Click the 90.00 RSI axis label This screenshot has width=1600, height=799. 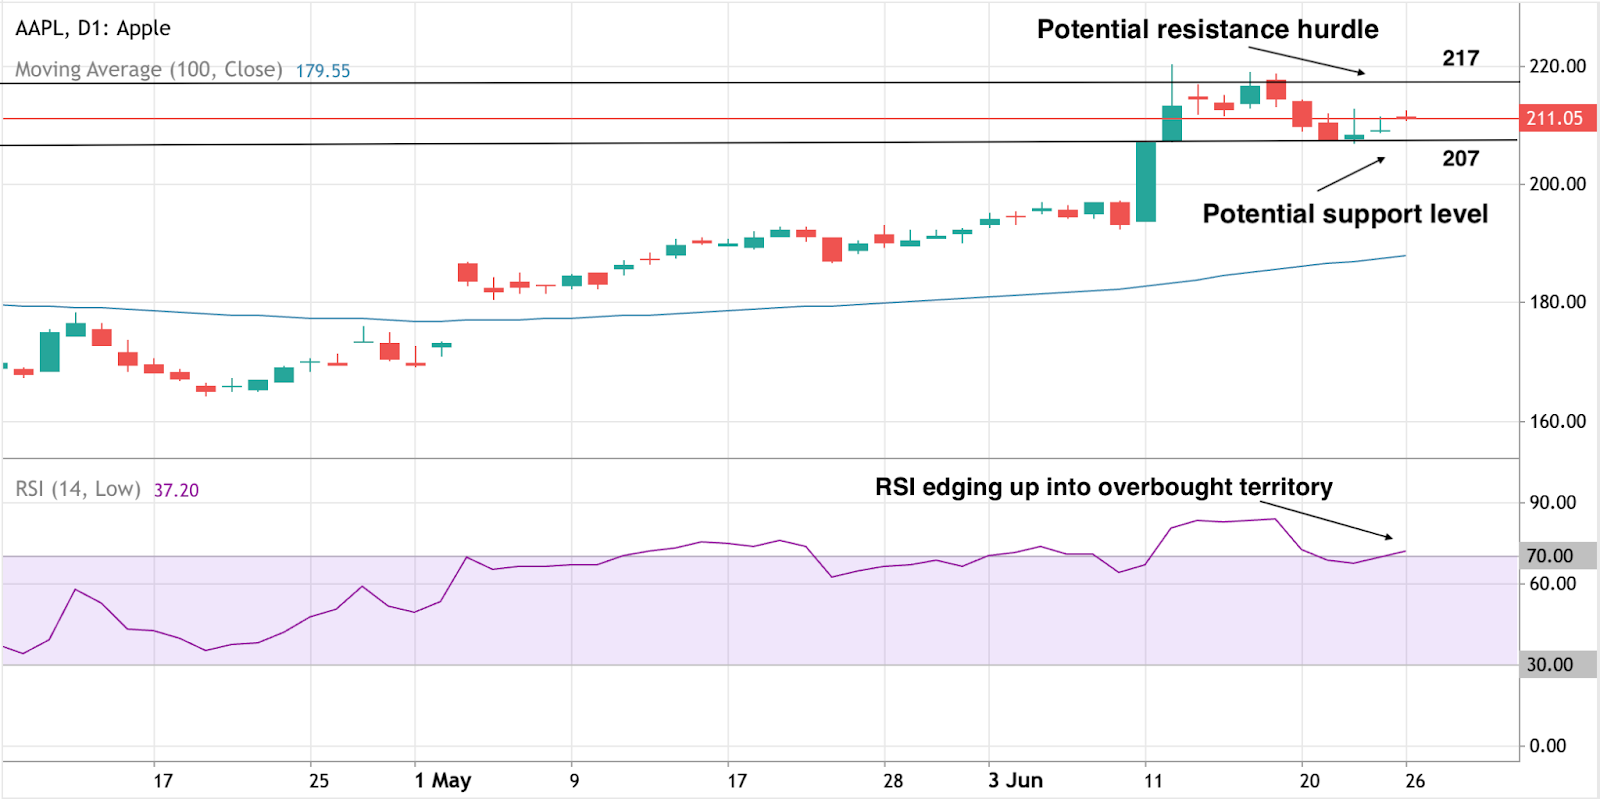pyautogui.click(x=1552, y=503)
